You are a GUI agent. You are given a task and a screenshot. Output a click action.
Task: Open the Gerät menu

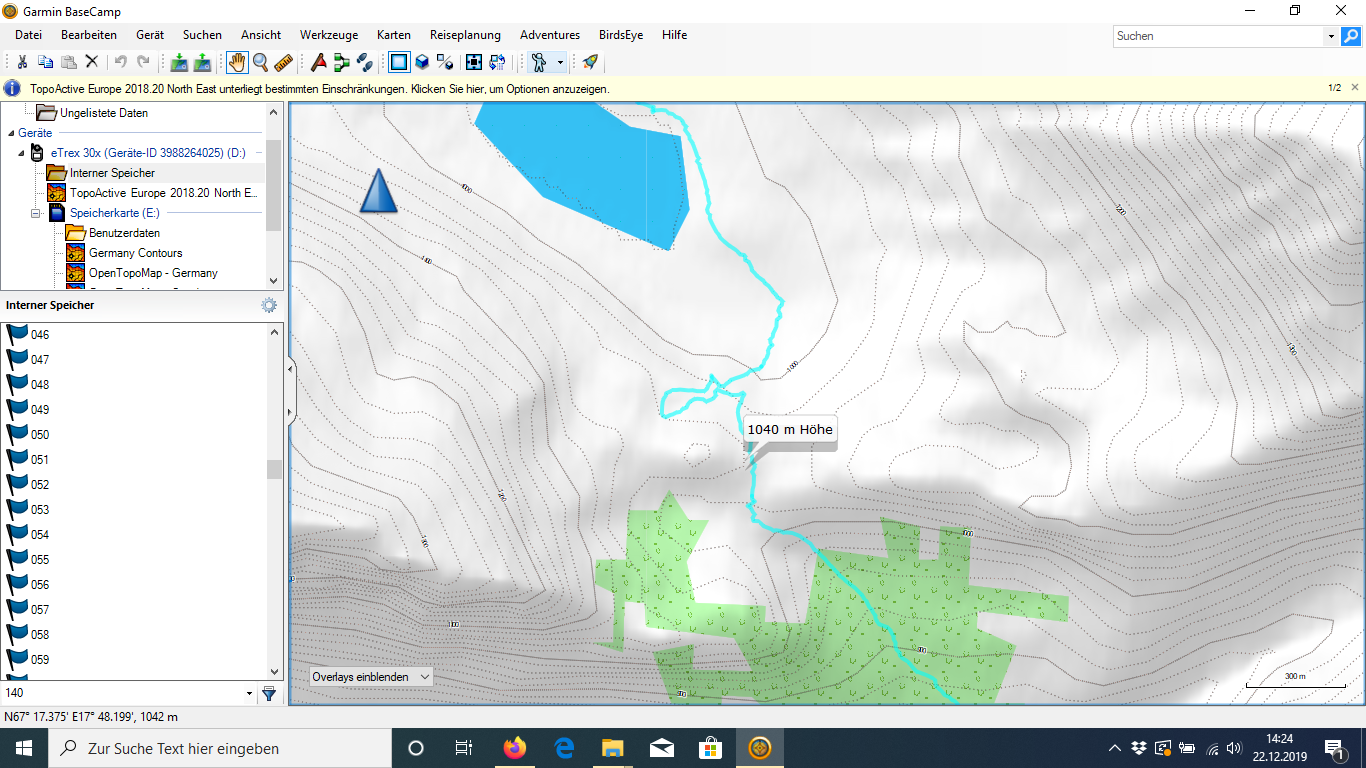click(x=150, y=35)
